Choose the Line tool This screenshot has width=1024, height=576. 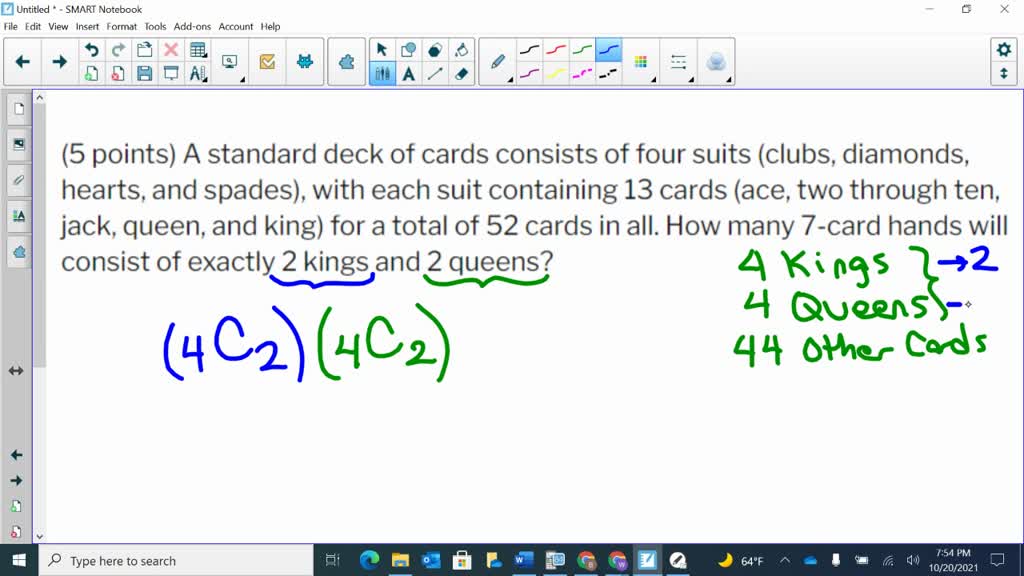point(435,74)
